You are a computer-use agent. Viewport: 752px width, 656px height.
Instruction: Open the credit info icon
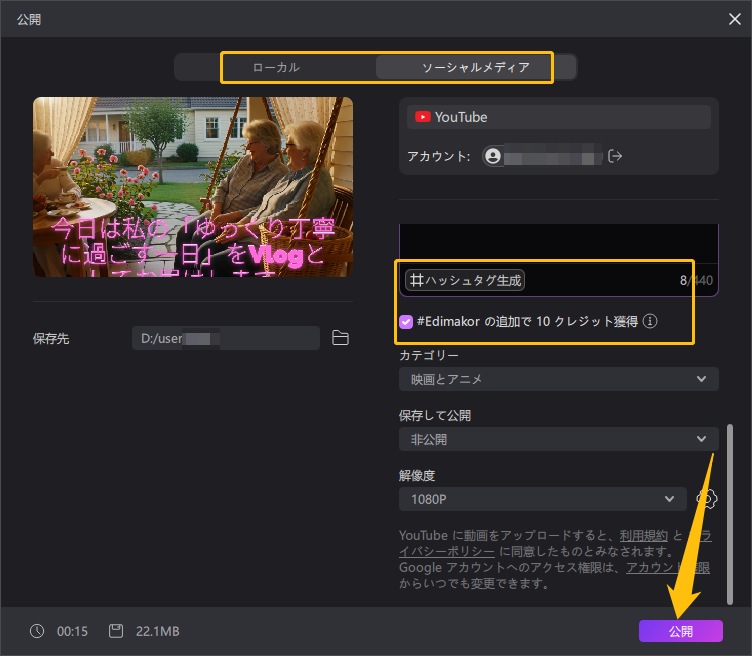point(650,321)
